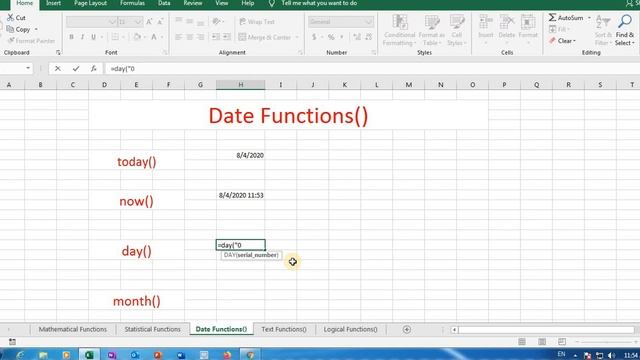Switch to Mathematical Functions sheet
640x360 pixels.
click(73, 329)
